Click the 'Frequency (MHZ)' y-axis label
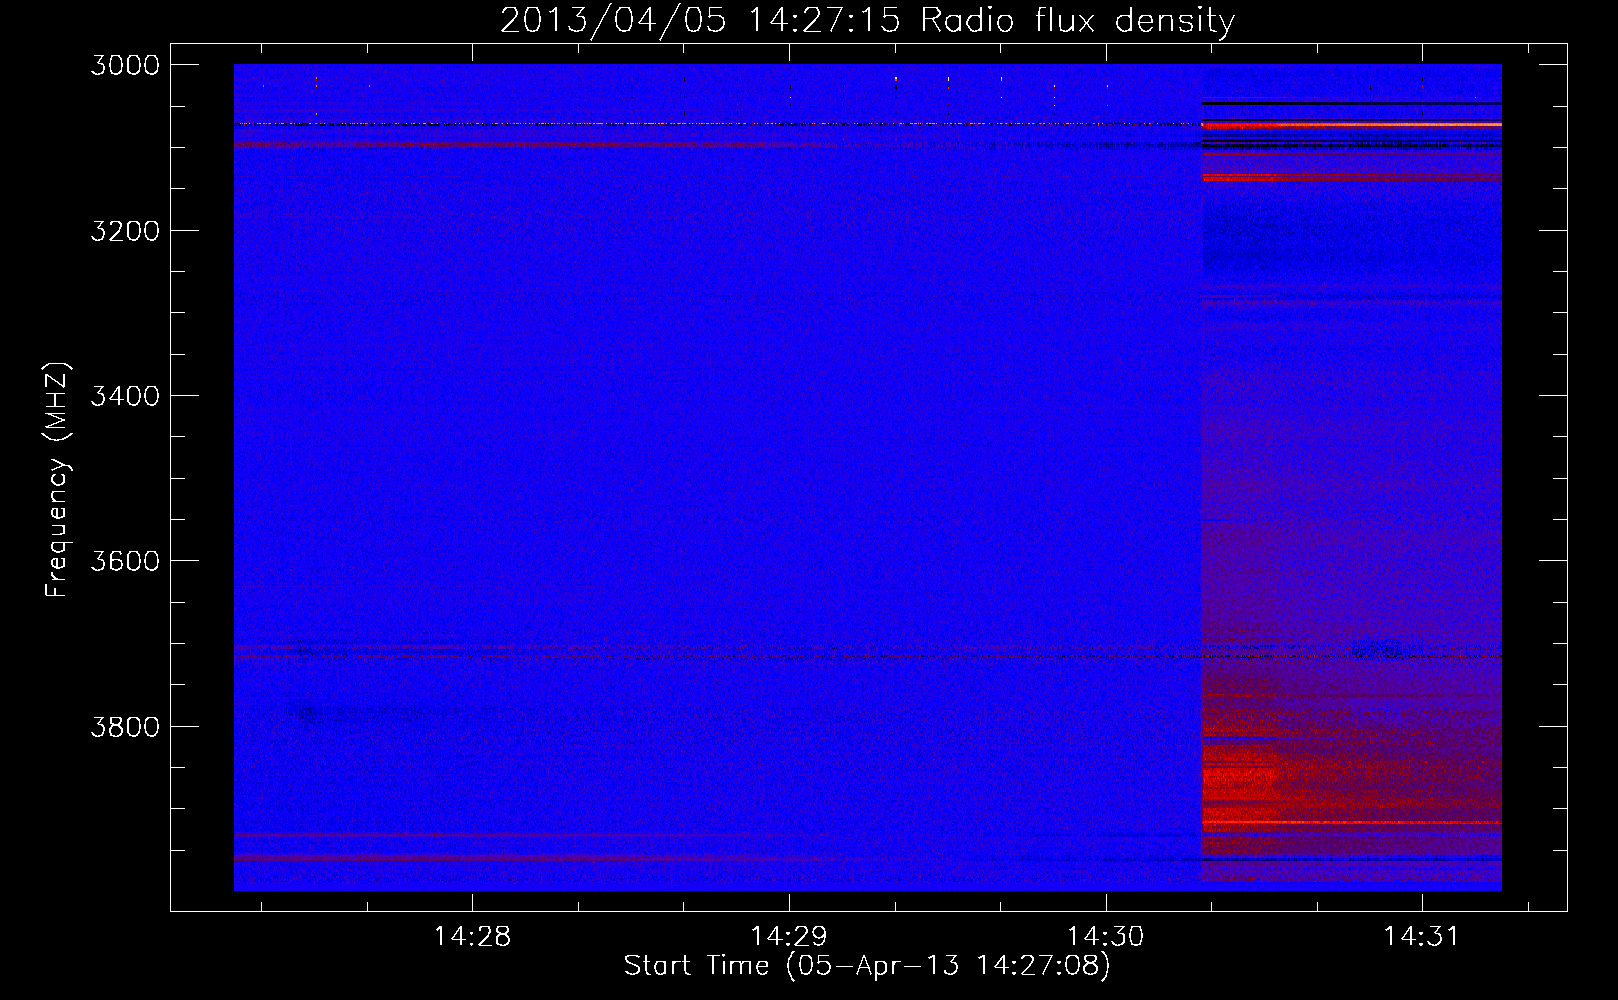1618x1000 pixels. tap(57, 480)
